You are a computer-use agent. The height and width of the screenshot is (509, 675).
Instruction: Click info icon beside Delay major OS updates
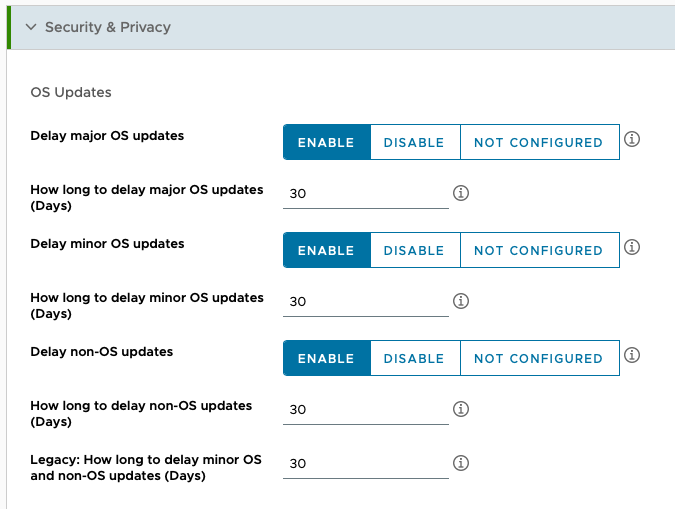tap(631, 139)
